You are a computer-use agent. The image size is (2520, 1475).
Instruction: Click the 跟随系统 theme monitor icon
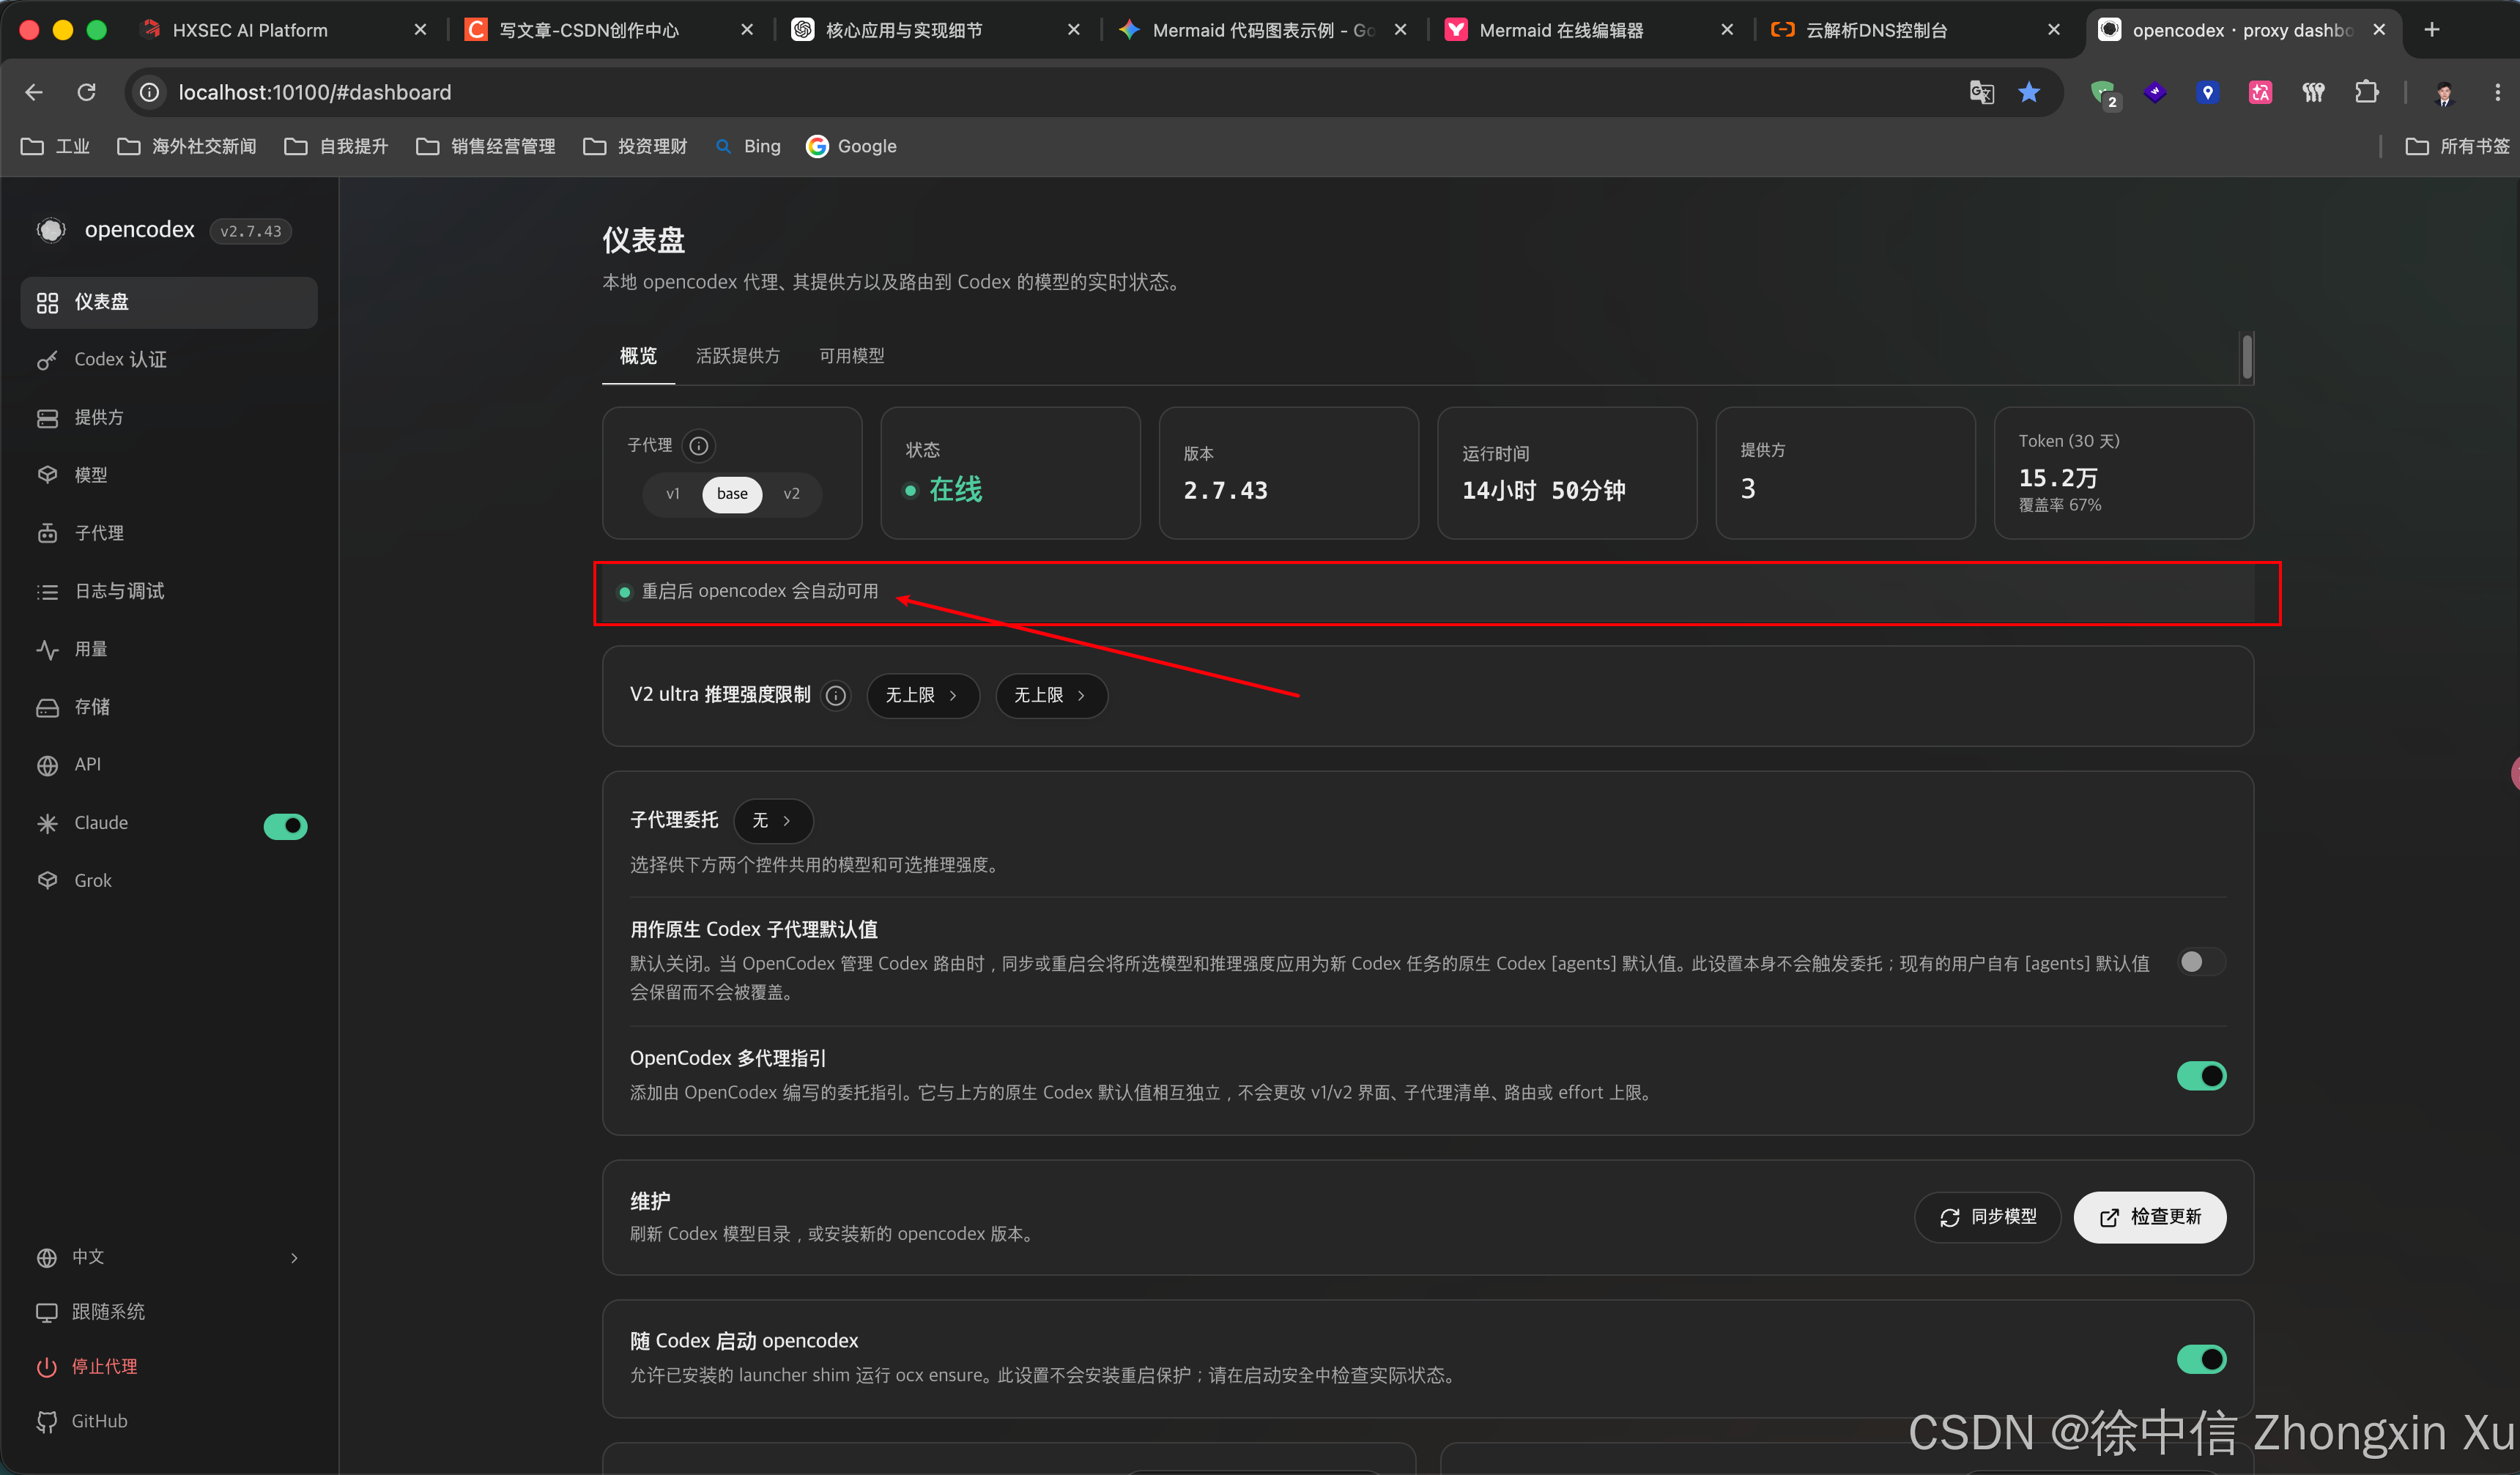point(46,1312)
